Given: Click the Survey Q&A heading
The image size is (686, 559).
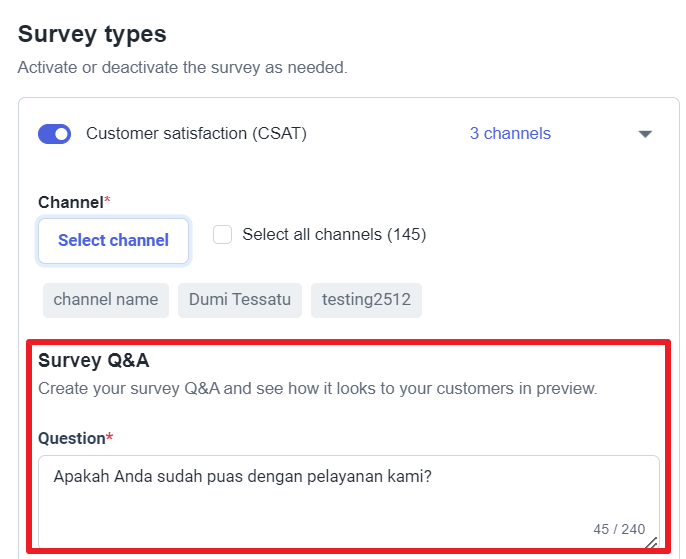Looking at the screenshot, I should pos(94,360).
